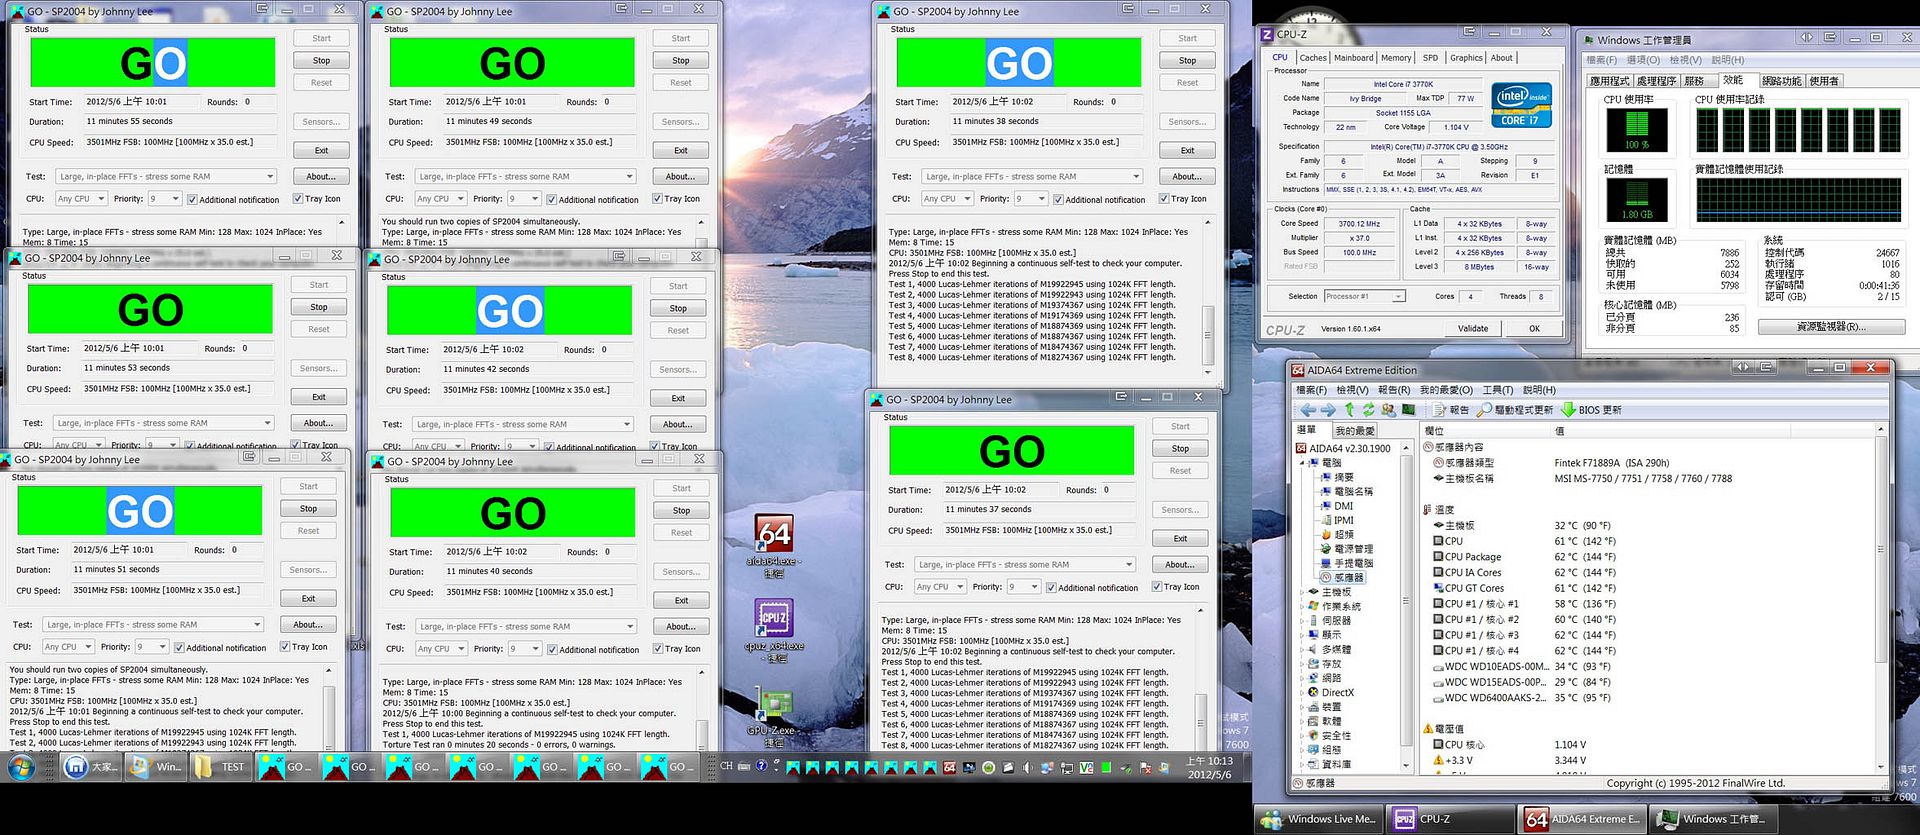The height and width of the screenshot is (835, 1920).
Task: Select the DirectX node in AIDA64 tree
Action: pos(1331,692)
